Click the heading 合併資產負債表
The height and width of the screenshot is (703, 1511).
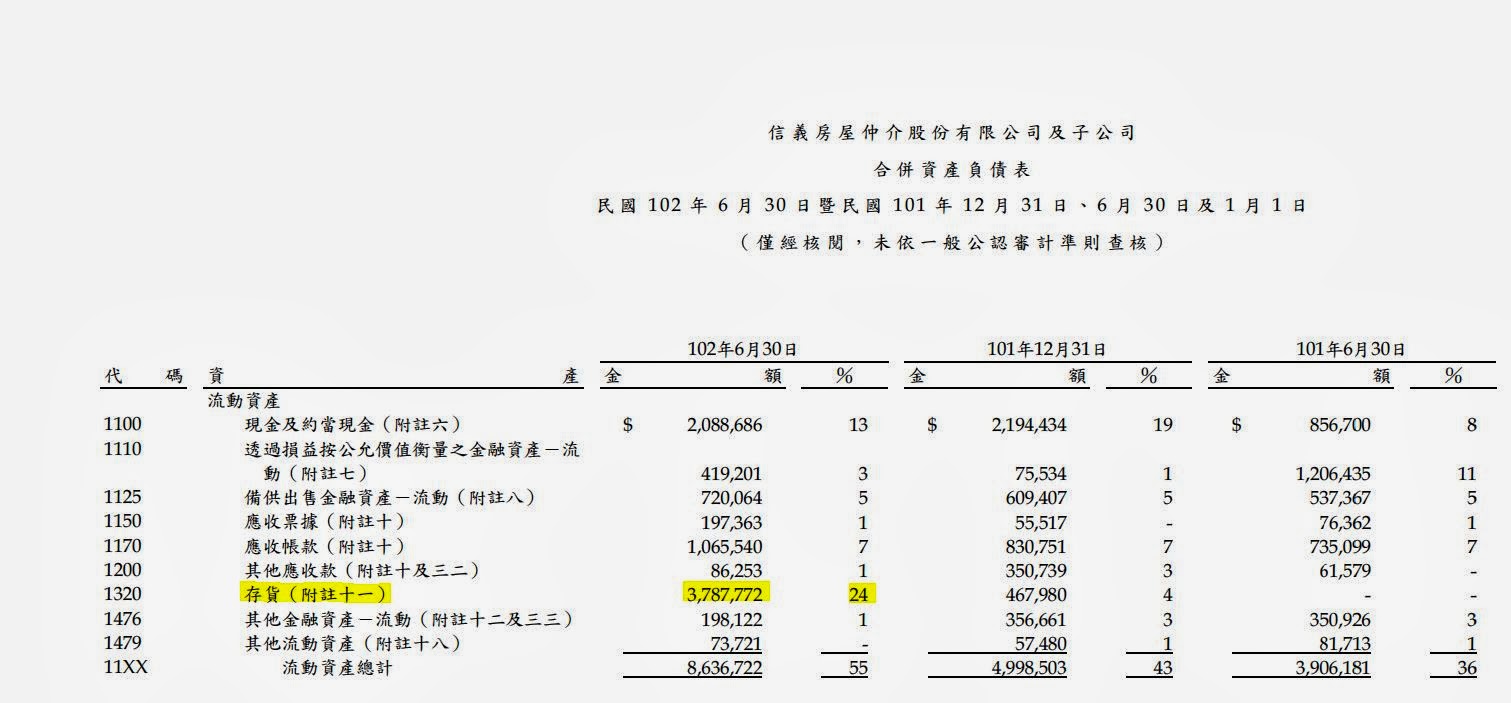(x=951, y=169)
